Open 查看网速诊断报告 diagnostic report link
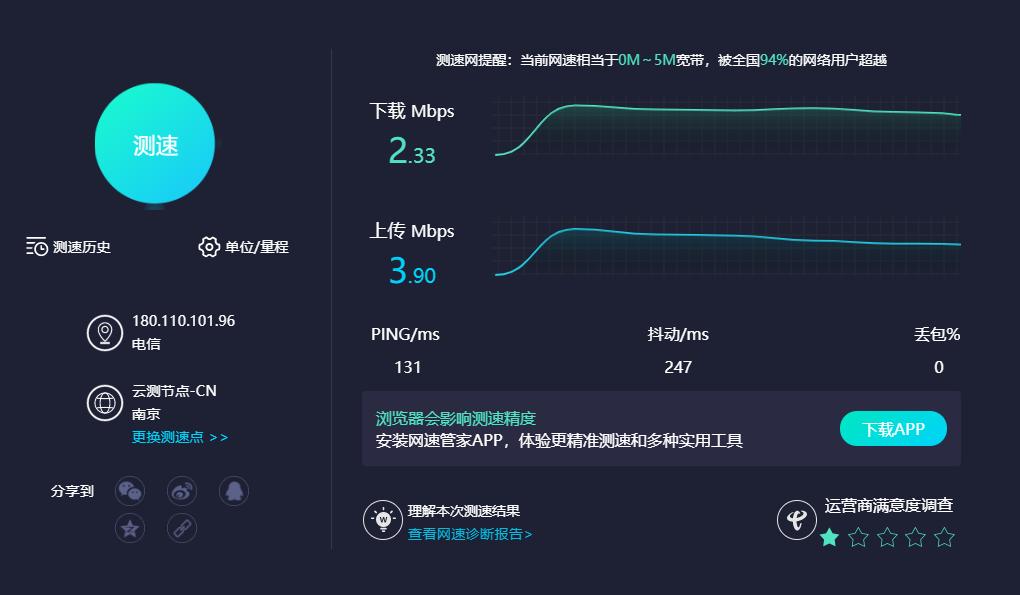 pyautogui.click(x=471, y=534)
